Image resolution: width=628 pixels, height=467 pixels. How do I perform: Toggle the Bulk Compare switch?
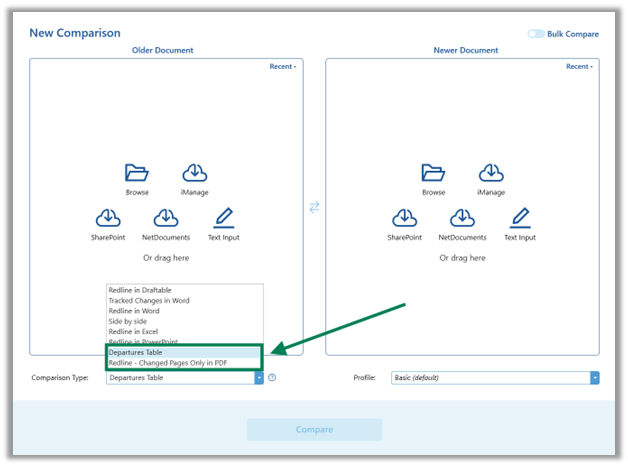[536, 34]
